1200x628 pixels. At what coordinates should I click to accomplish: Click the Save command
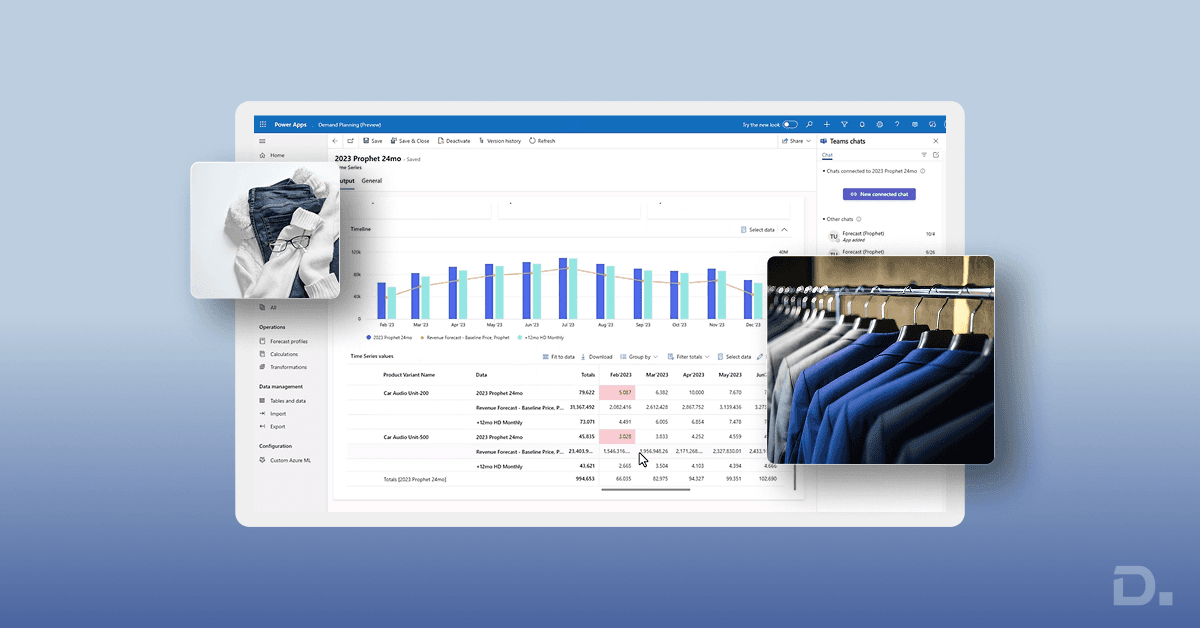pyautogui.click(x=372, y=141)
